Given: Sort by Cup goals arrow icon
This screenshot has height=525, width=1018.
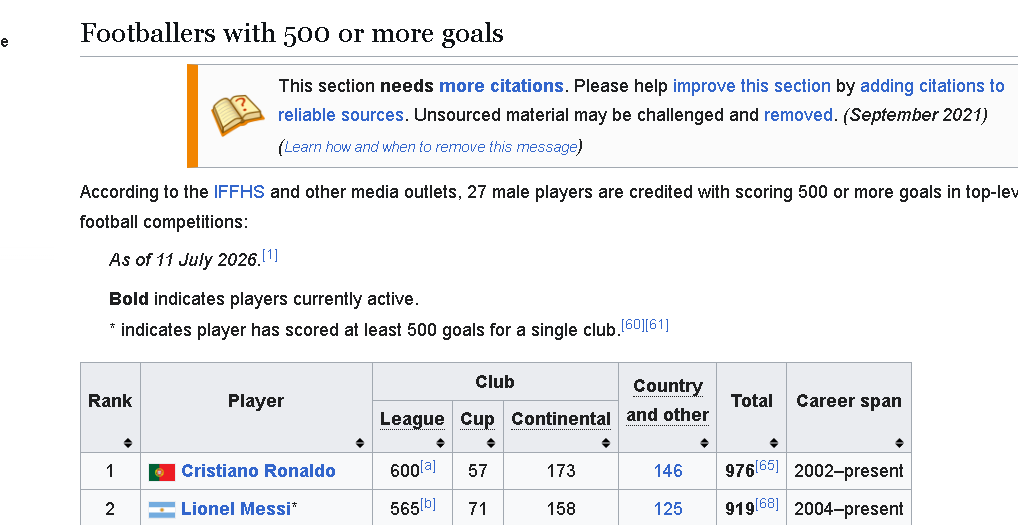Looking at the screenshot, I should [x=491, y=443].
